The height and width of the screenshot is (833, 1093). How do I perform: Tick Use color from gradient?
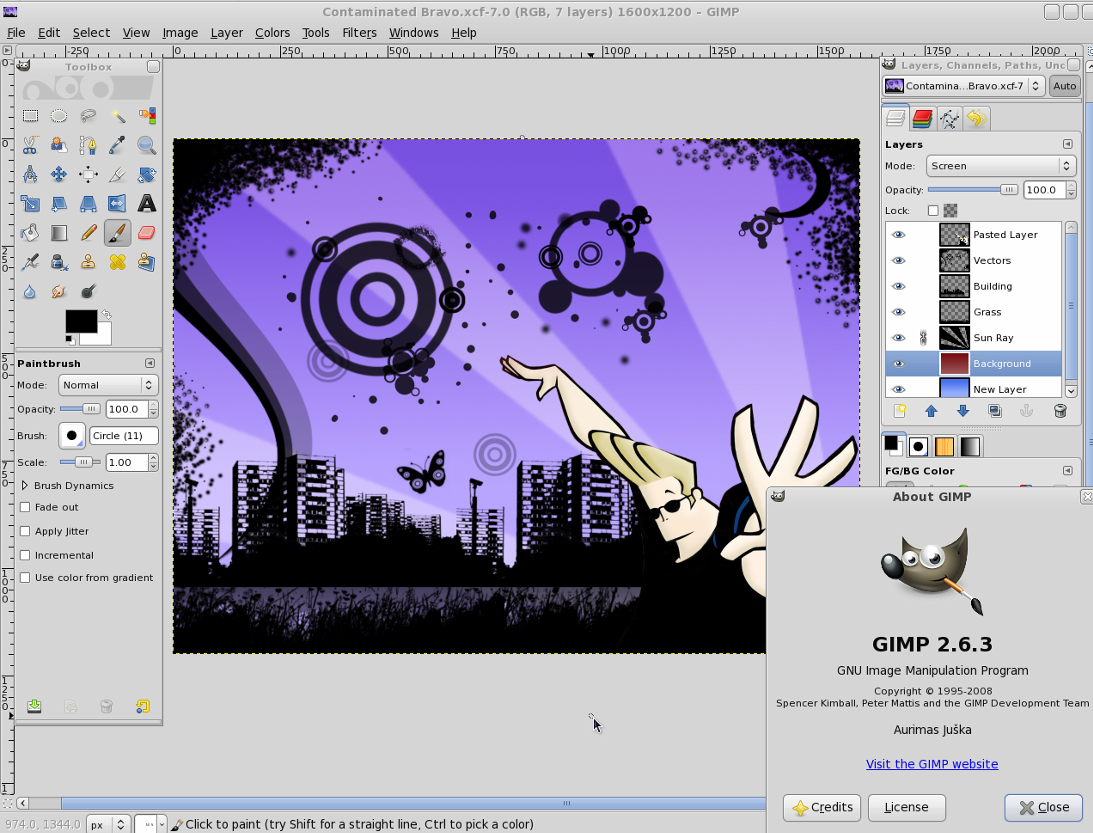pyautogui.click(x=25, y=578)
